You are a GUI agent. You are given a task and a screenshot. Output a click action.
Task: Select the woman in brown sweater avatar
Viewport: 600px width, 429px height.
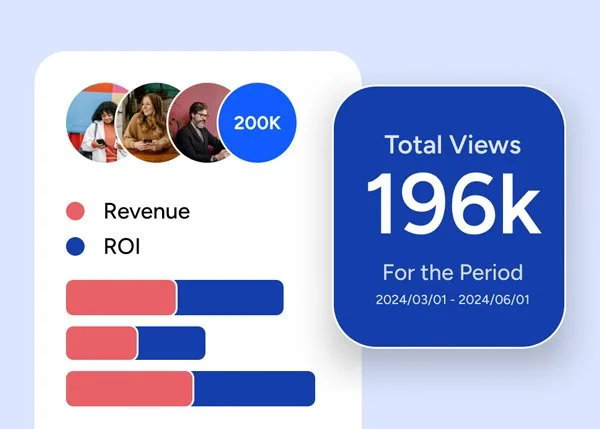click(145, 122)
